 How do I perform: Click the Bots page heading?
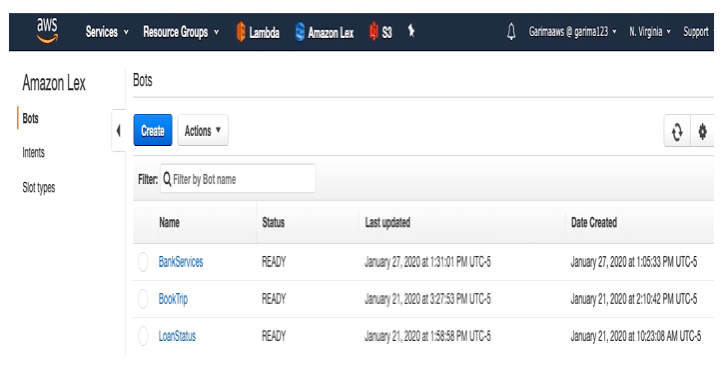pos(142,80)
